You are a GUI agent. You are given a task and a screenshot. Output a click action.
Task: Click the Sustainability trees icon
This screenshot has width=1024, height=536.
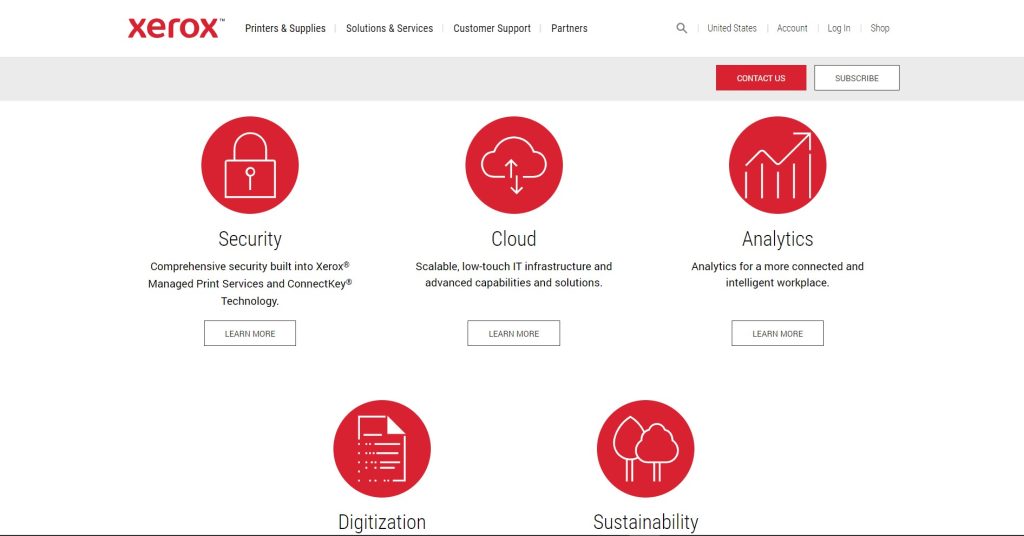coord(645,449)
